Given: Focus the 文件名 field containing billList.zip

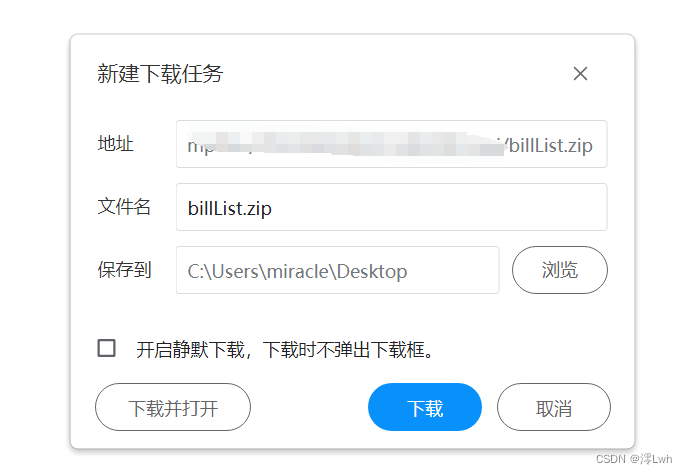Looking at the screenshot, I should tap(391, 207).
